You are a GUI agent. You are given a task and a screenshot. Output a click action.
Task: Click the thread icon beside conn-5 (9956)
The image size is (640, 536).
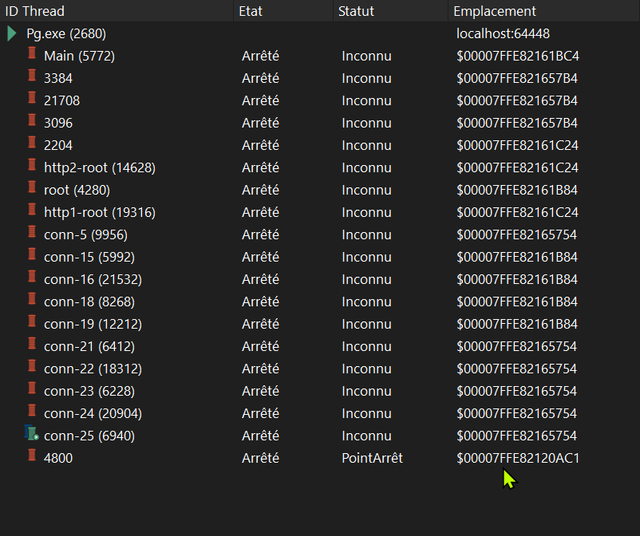[x=32, y=232]
